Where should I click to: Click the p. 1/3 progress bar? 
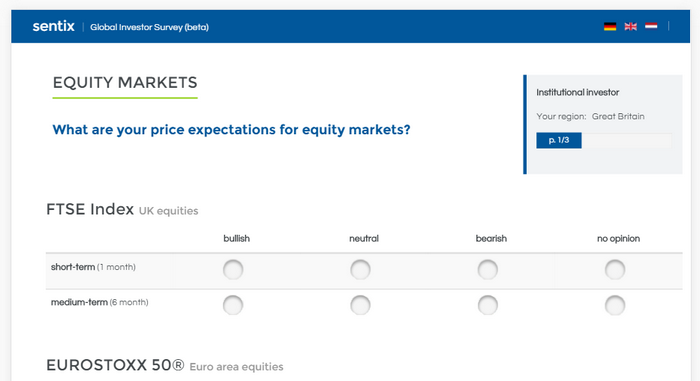604,140
